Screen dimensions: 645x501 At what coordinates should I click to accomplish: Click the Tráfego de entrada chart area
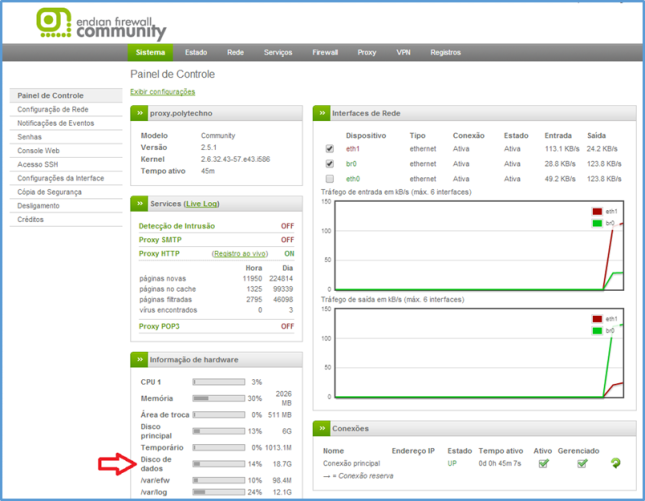tap(479, 246)
